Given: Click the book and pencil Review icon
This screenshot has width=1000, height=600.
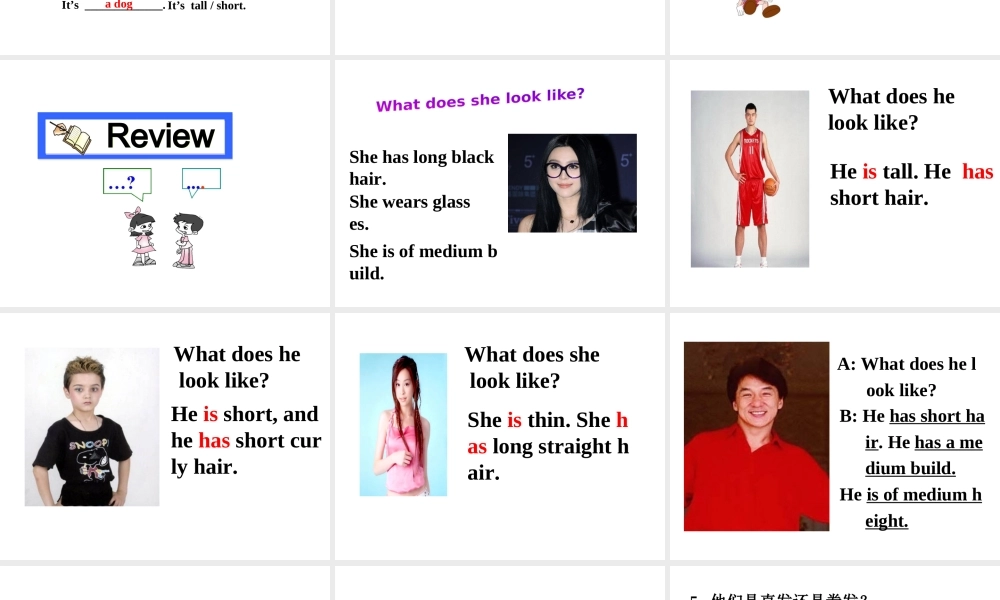Looking at the screenshot, I should pos(71,137).
